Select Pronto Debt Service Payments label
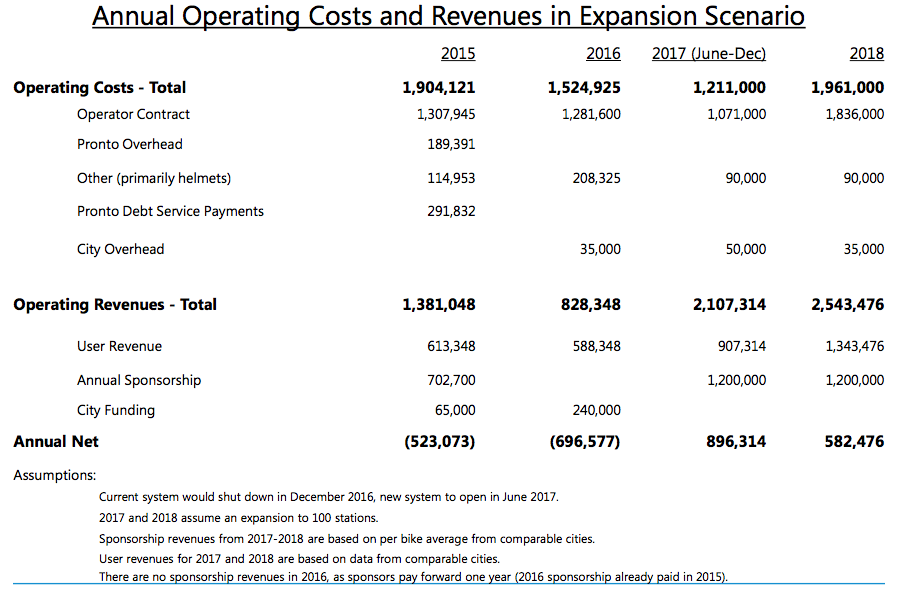This screenshot has width=901, height=590. pos(170,211)
